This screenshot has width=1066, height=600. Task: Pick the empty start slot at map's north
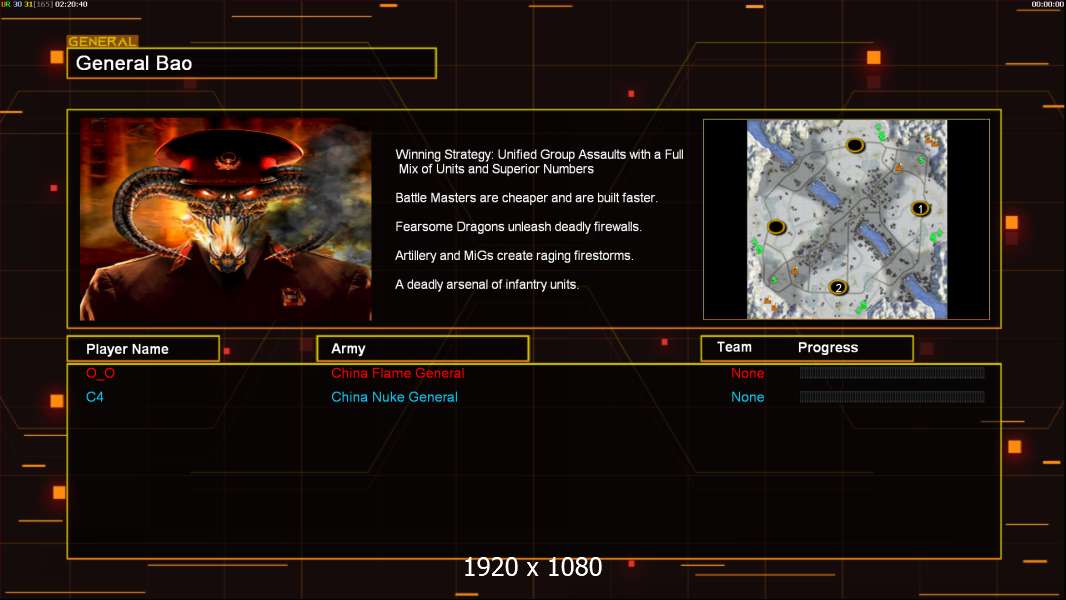[855, 145]
